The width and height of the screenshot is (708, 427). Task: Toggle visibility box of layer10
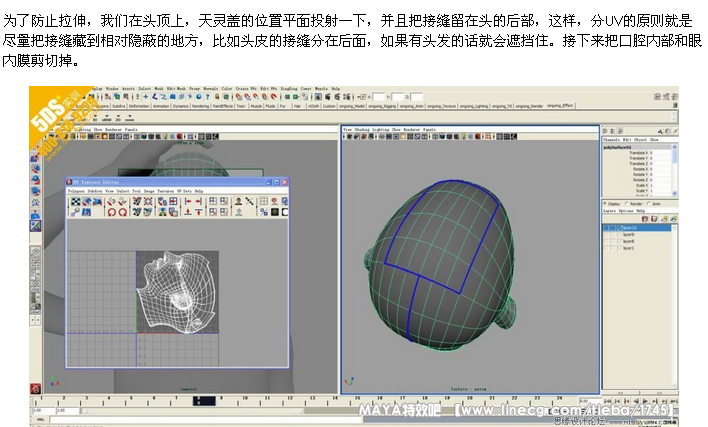tap(606, 228)
